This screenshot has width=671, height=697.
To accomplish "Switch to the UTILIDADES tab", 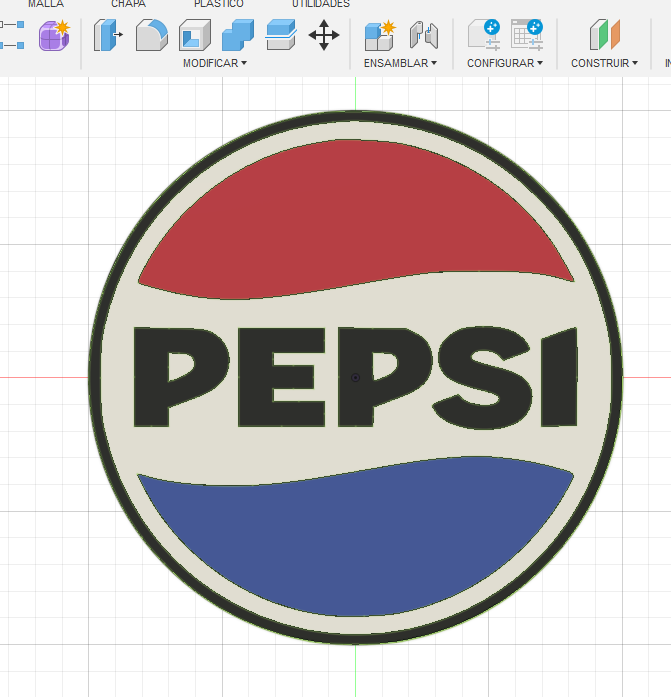I will [x=321, y=4].
